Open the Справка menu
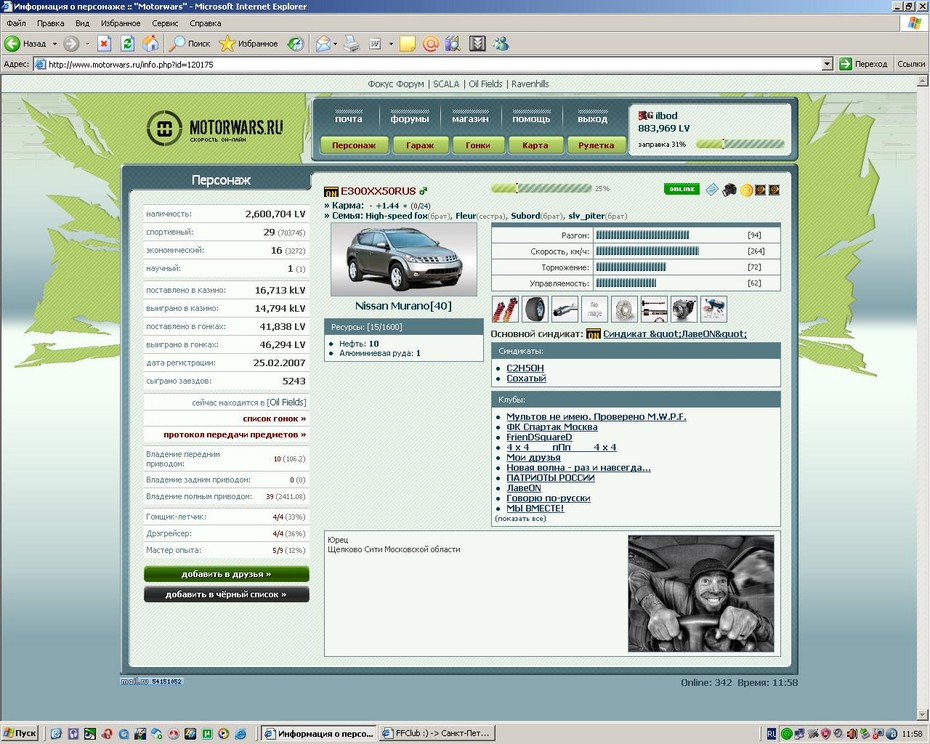The width and height of the screenshot is (930, 744). click(x=205, y=23)
